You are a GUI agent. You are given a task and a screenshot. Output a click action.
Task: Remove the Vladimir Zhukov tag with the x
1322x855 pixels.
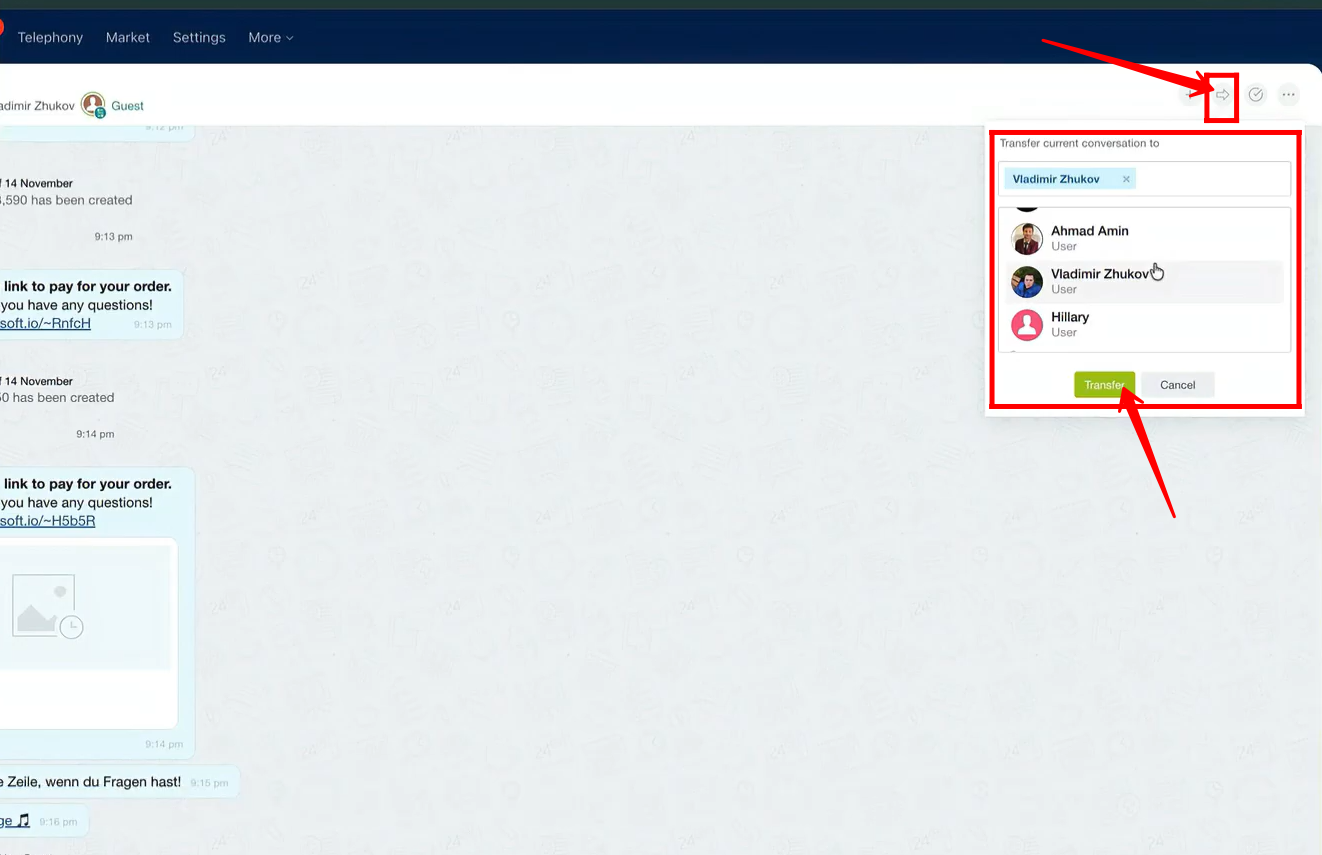(x=1126, y=180)
